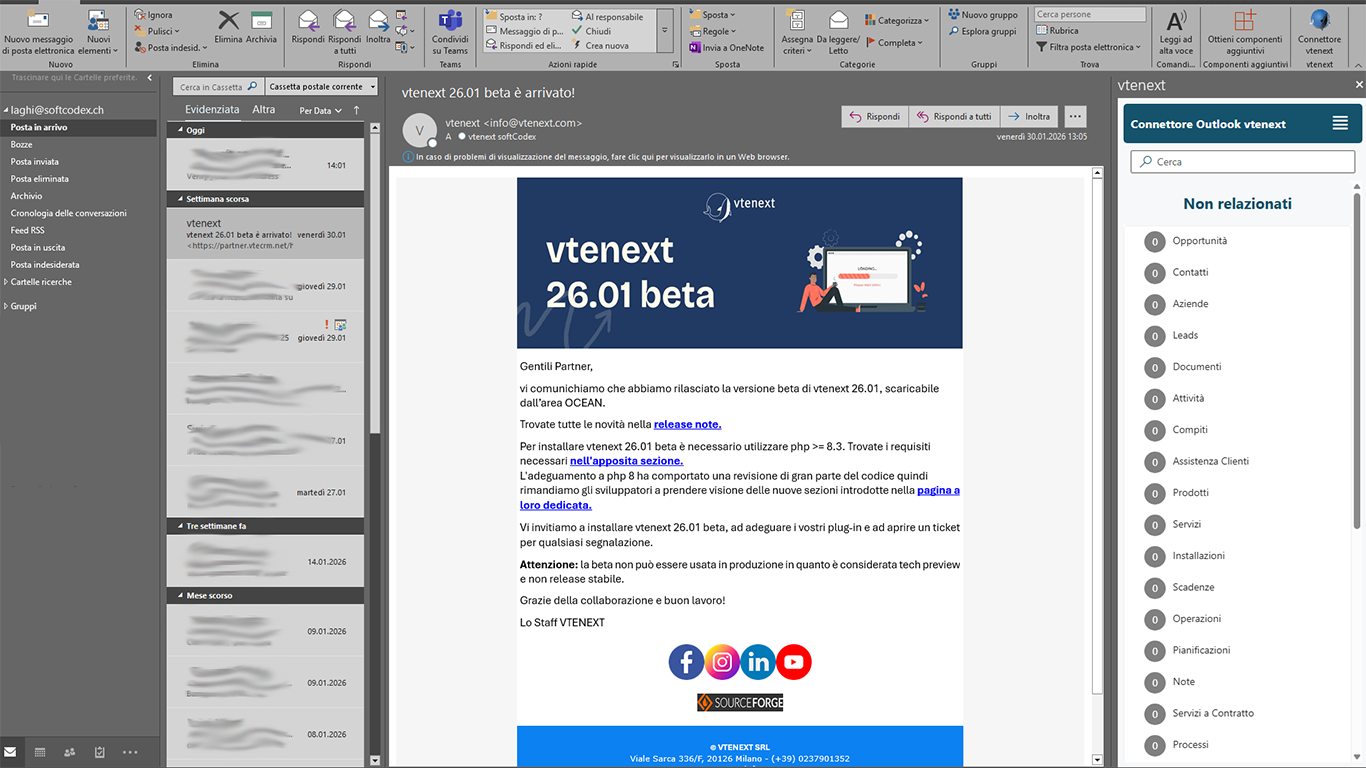This screenshot has width=1366, height=768.
Task: Select Opportunità in the vtenext panel
Action: click(1200, 241)
